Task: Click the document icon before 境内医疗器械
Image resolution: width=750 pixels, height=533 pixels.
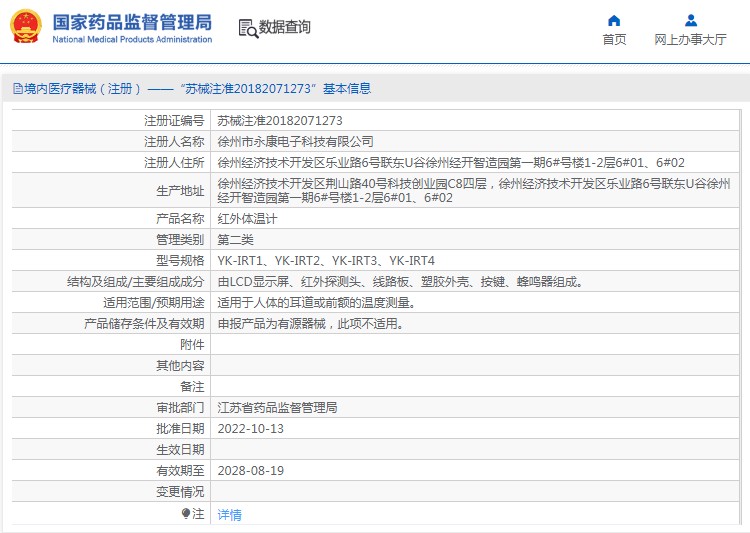Action: (x=18, y=89)
